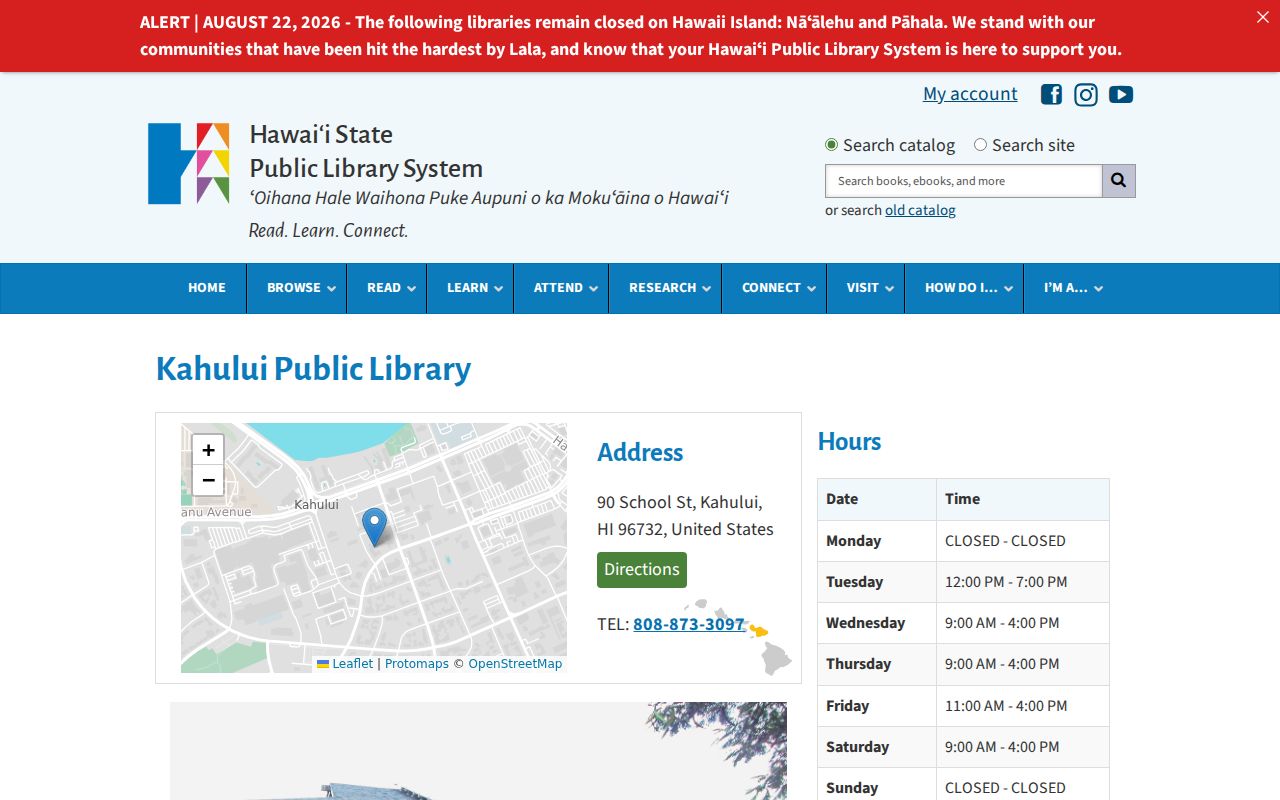Click the Kahului Public Library heading
Viewport: 1280px width, 800px height.
(x=313, y=368)
